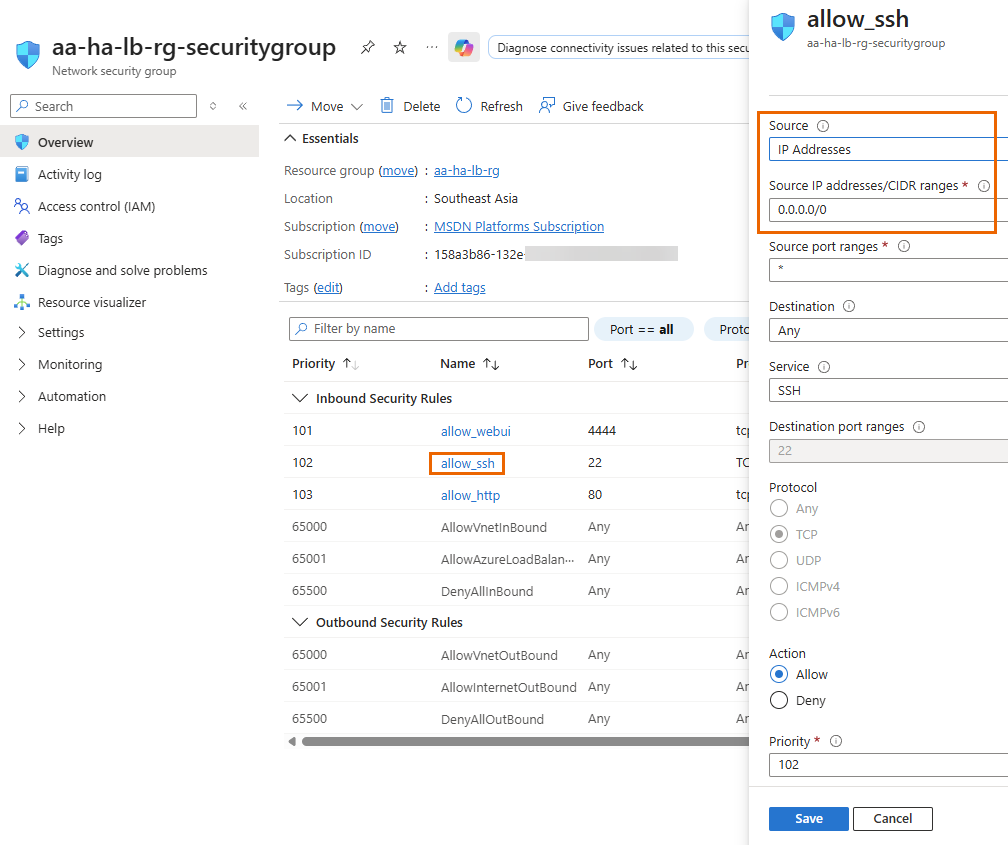Launch Copilot from the top bar
This screenshot has width=1008, height=845.
464,47
